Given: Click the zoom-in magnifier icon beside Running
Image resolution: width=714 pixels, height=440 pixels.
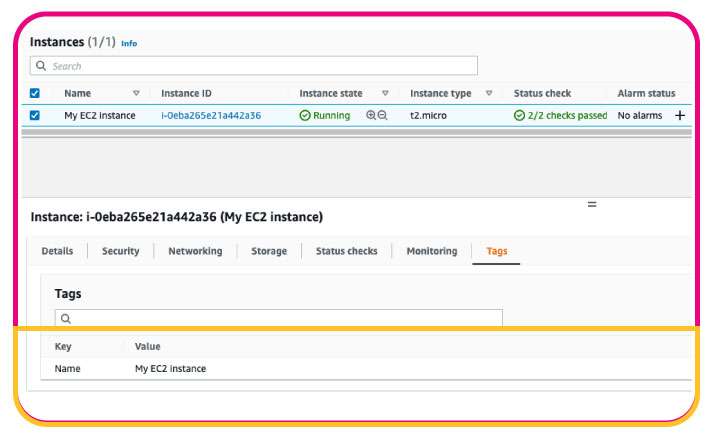Looking at the screenshot, I should click(371, 116).
